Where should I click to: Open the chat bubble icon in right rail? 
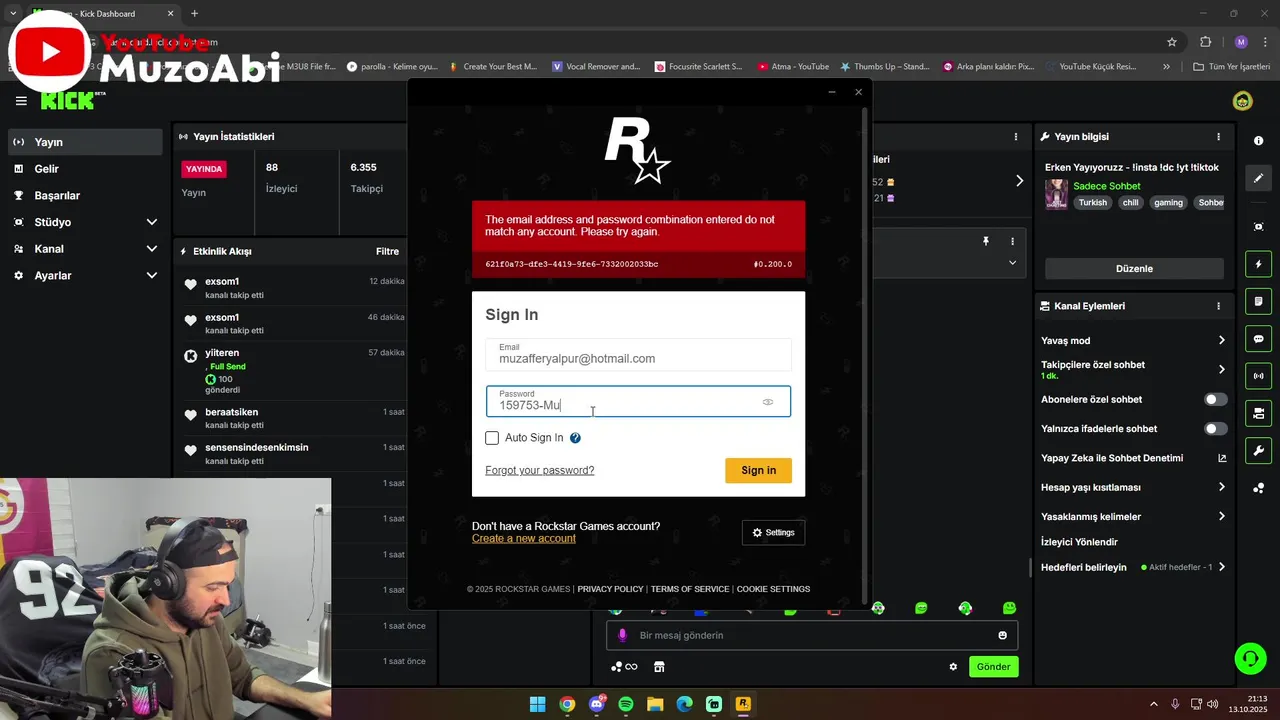pyautogui.click(x=1258, y=339)
